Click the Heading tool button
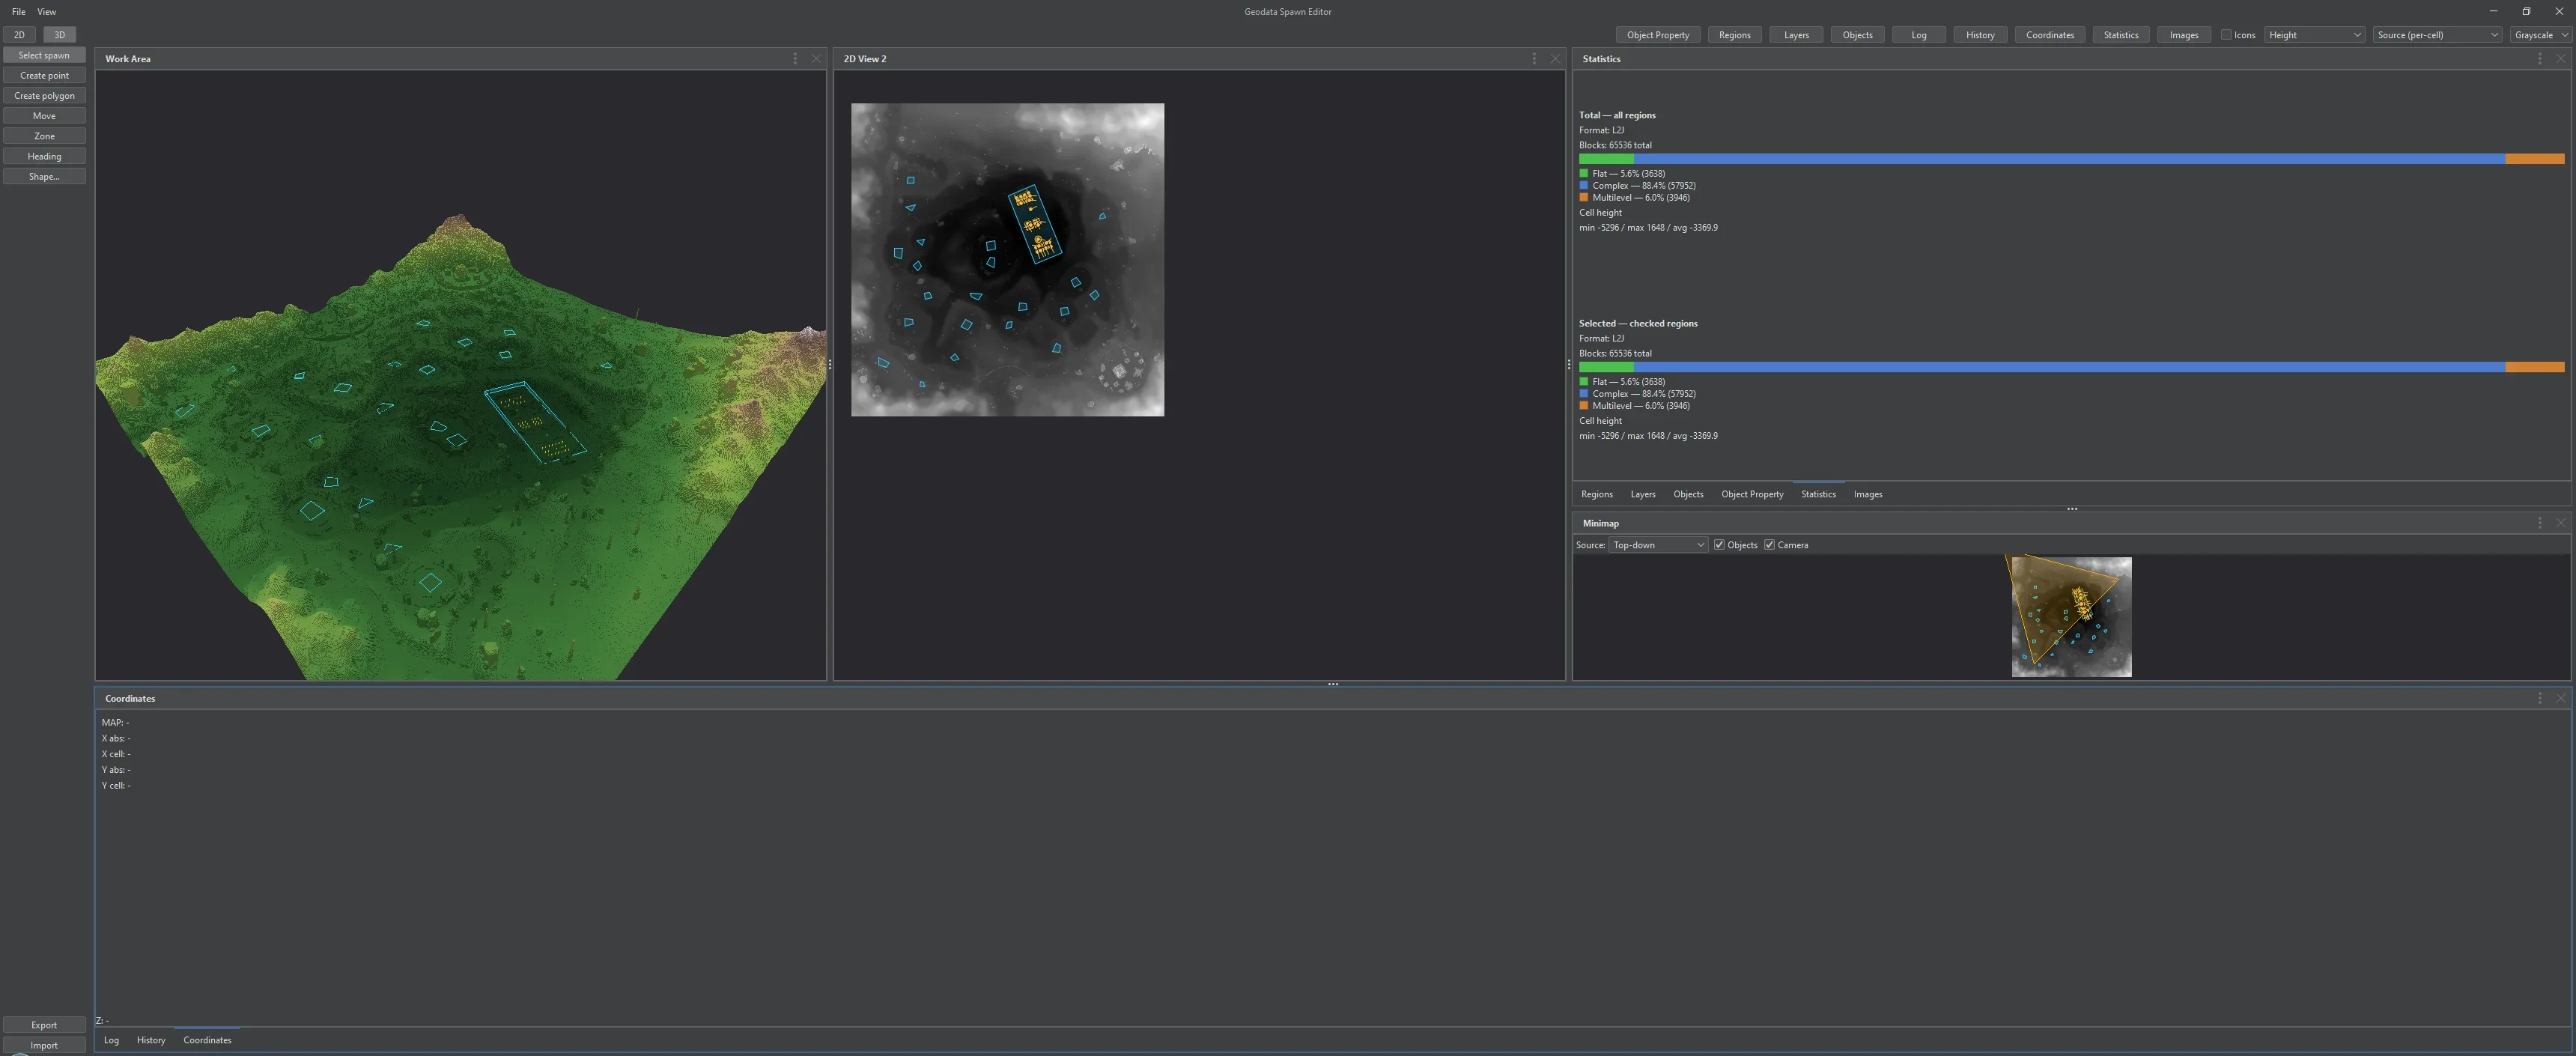Screen dimensions: 2576x1056 point(44,156)
